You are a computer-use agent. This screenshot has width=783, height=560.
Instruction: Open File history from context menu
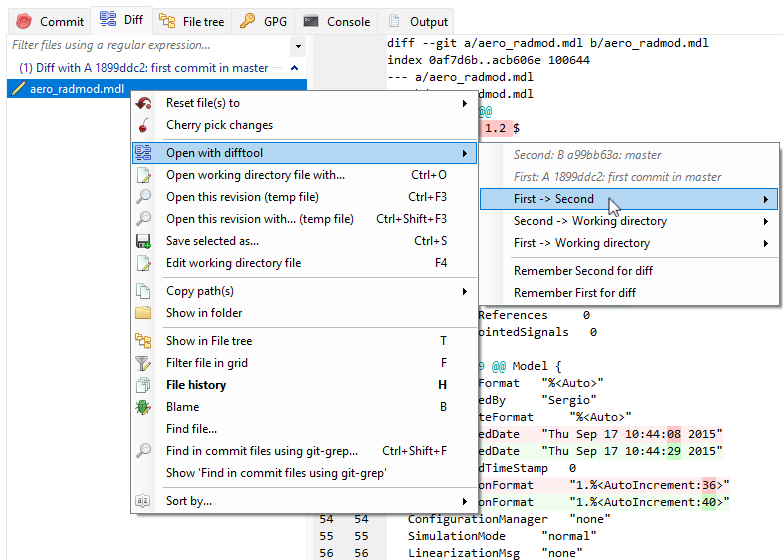point(305,385)
